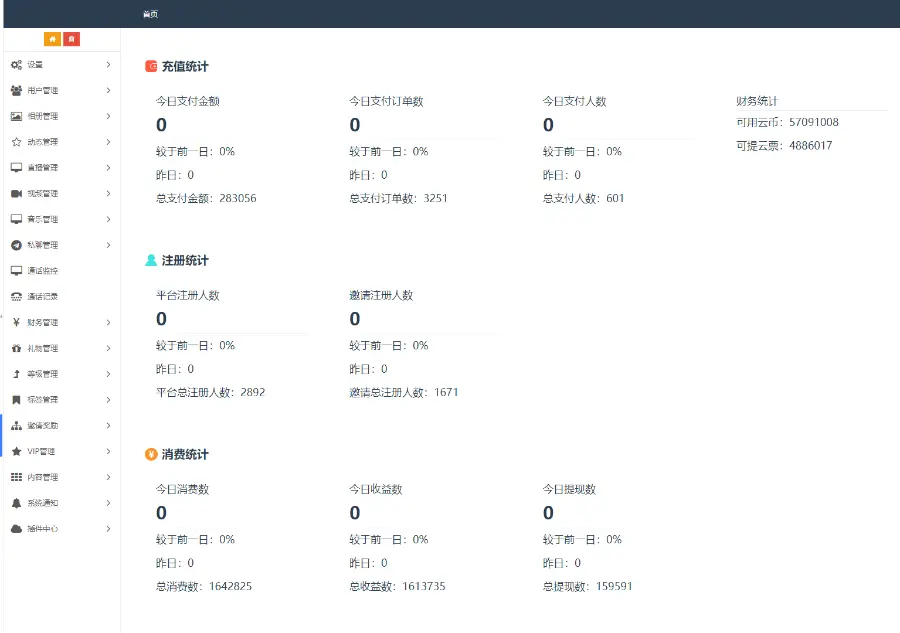Viewport: 900px width, 633px height.
Task: Click the picture icon for 相册管理
Action: [16, 117]
